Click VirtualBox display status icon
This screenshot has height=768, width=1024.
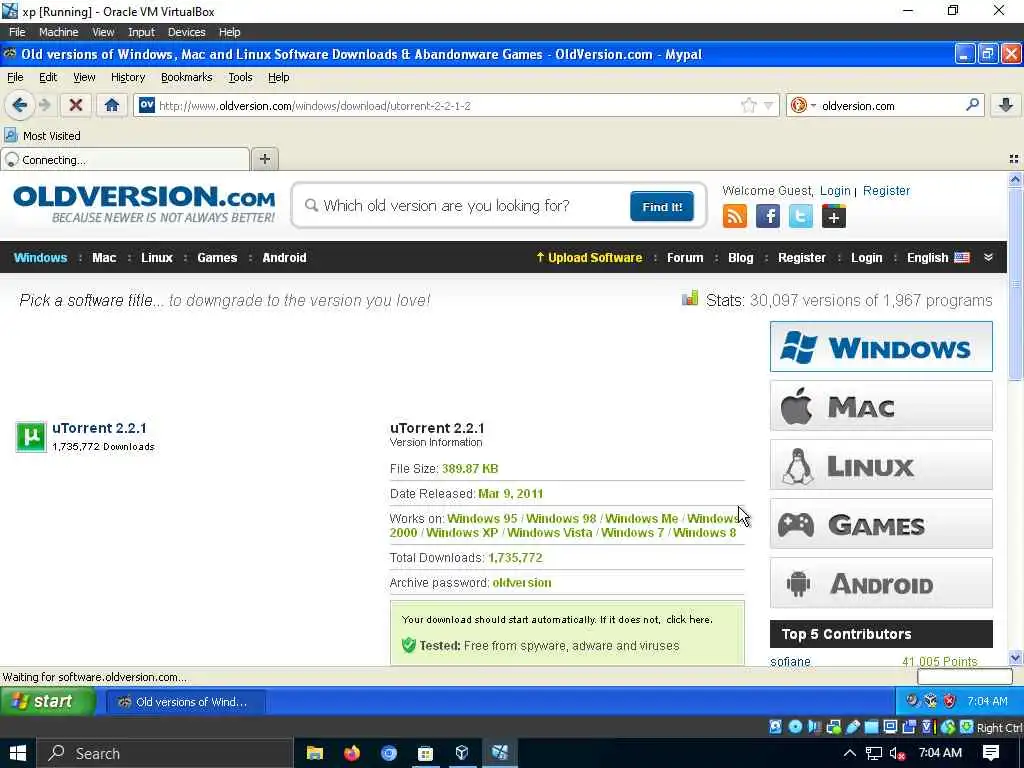coord(890,727)
